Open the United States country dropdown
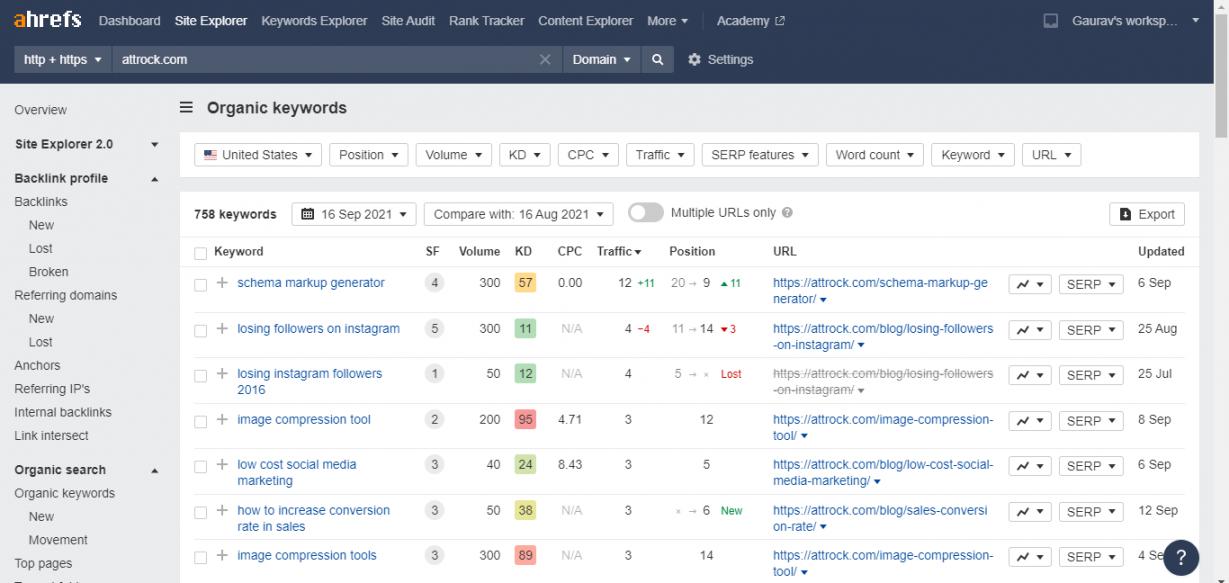 tap(258, 155)
